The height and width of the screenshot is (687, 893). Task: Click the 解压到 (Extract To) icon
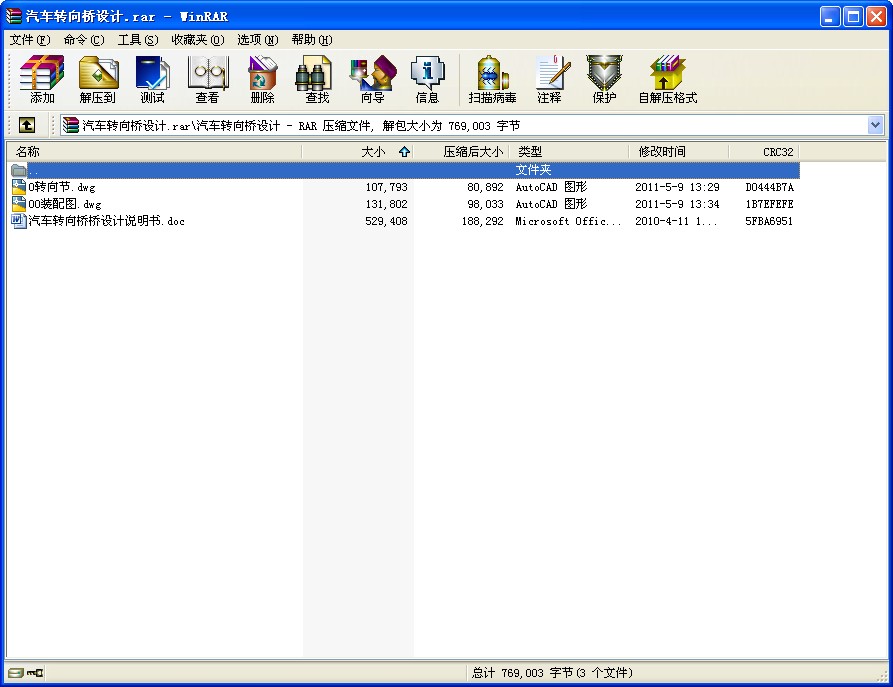click(x=98, y=79)
